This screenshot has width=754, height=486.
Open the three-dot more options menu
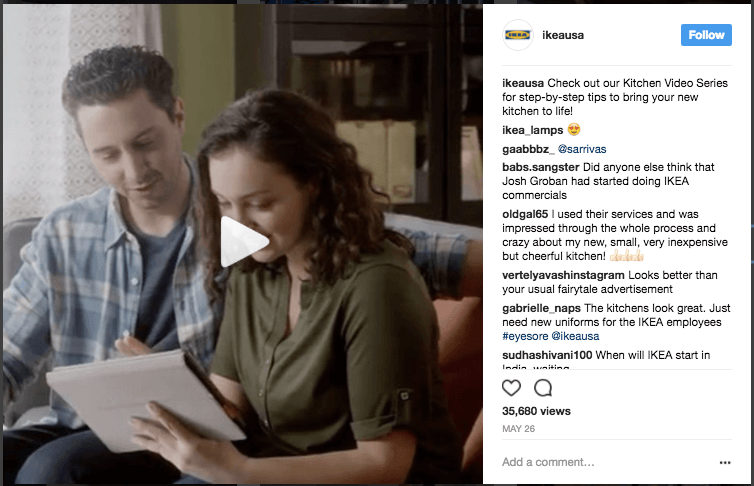click(725, 462)
